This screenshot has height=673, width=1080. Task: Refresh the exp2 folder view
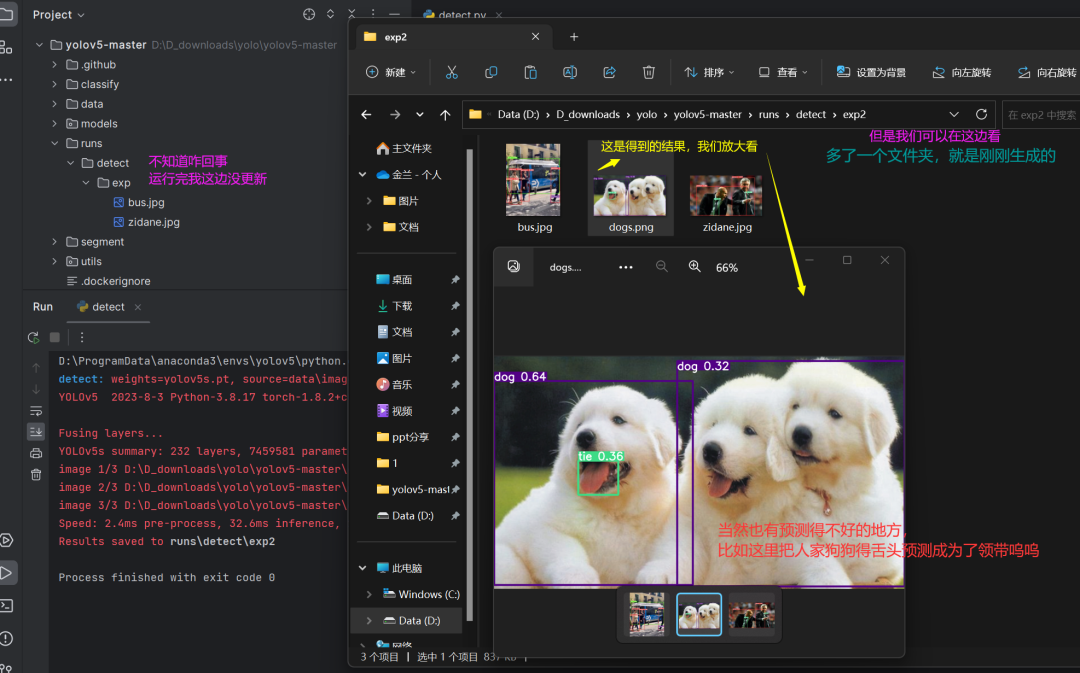tap(982, 114)
